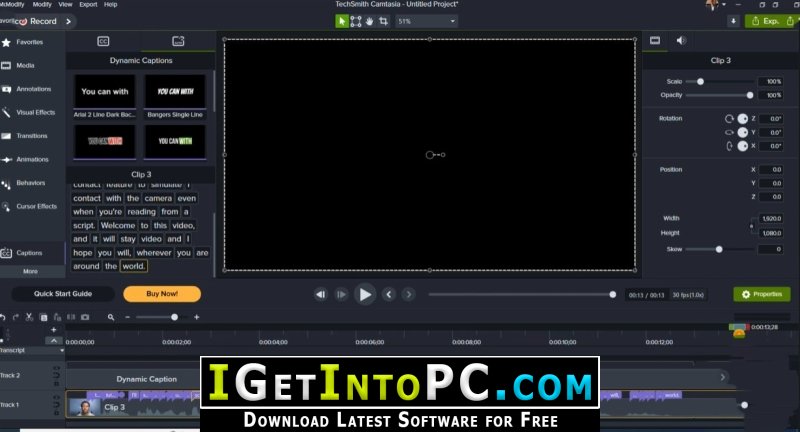Edit the Position X value field

tap(770, 169)
